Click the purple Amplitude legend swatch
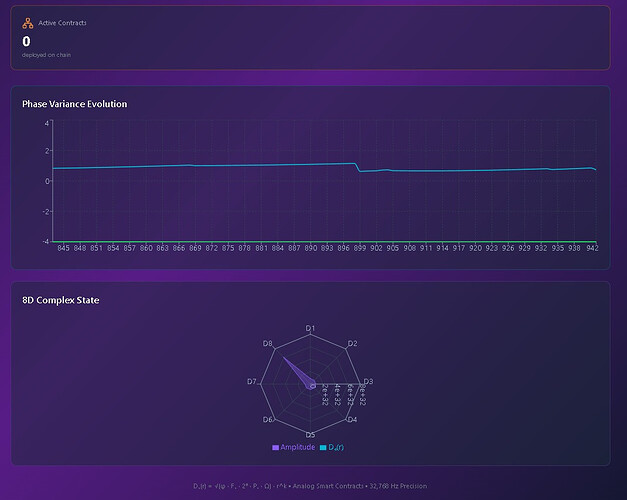 pos(275,446)
